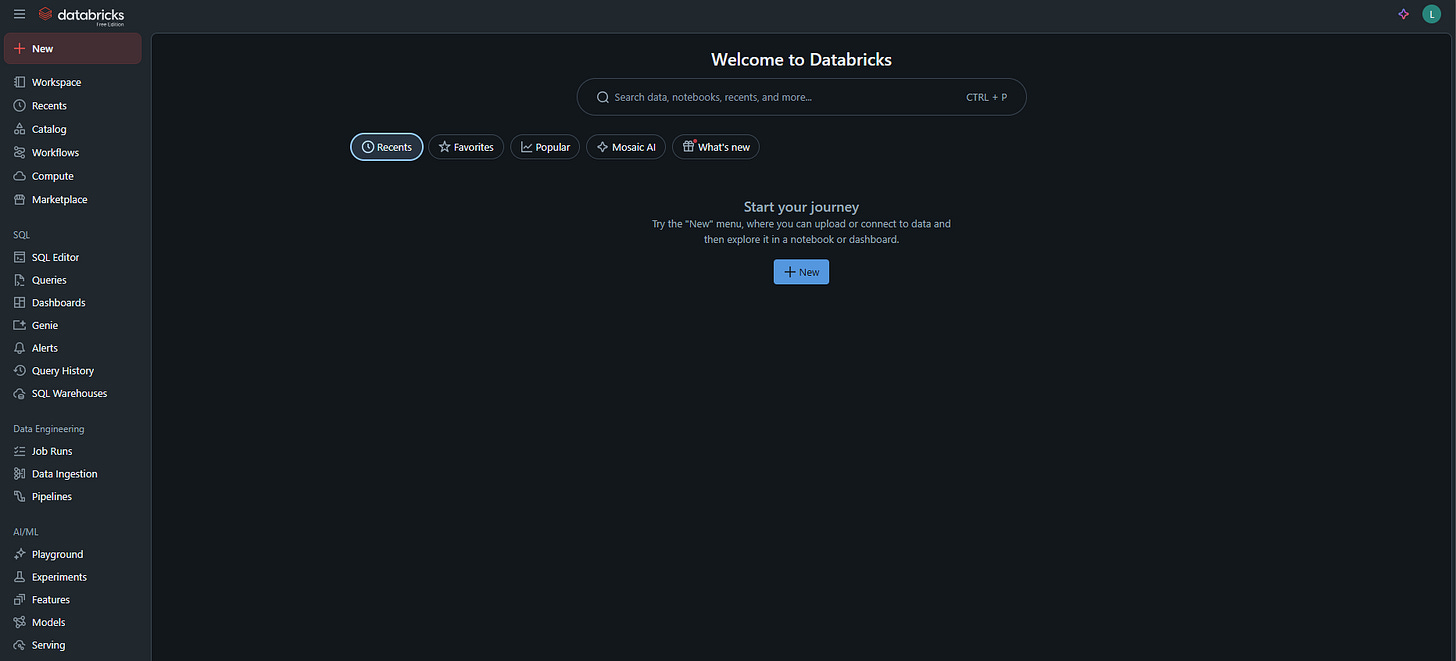Click the Models sidebar icon

20,622
